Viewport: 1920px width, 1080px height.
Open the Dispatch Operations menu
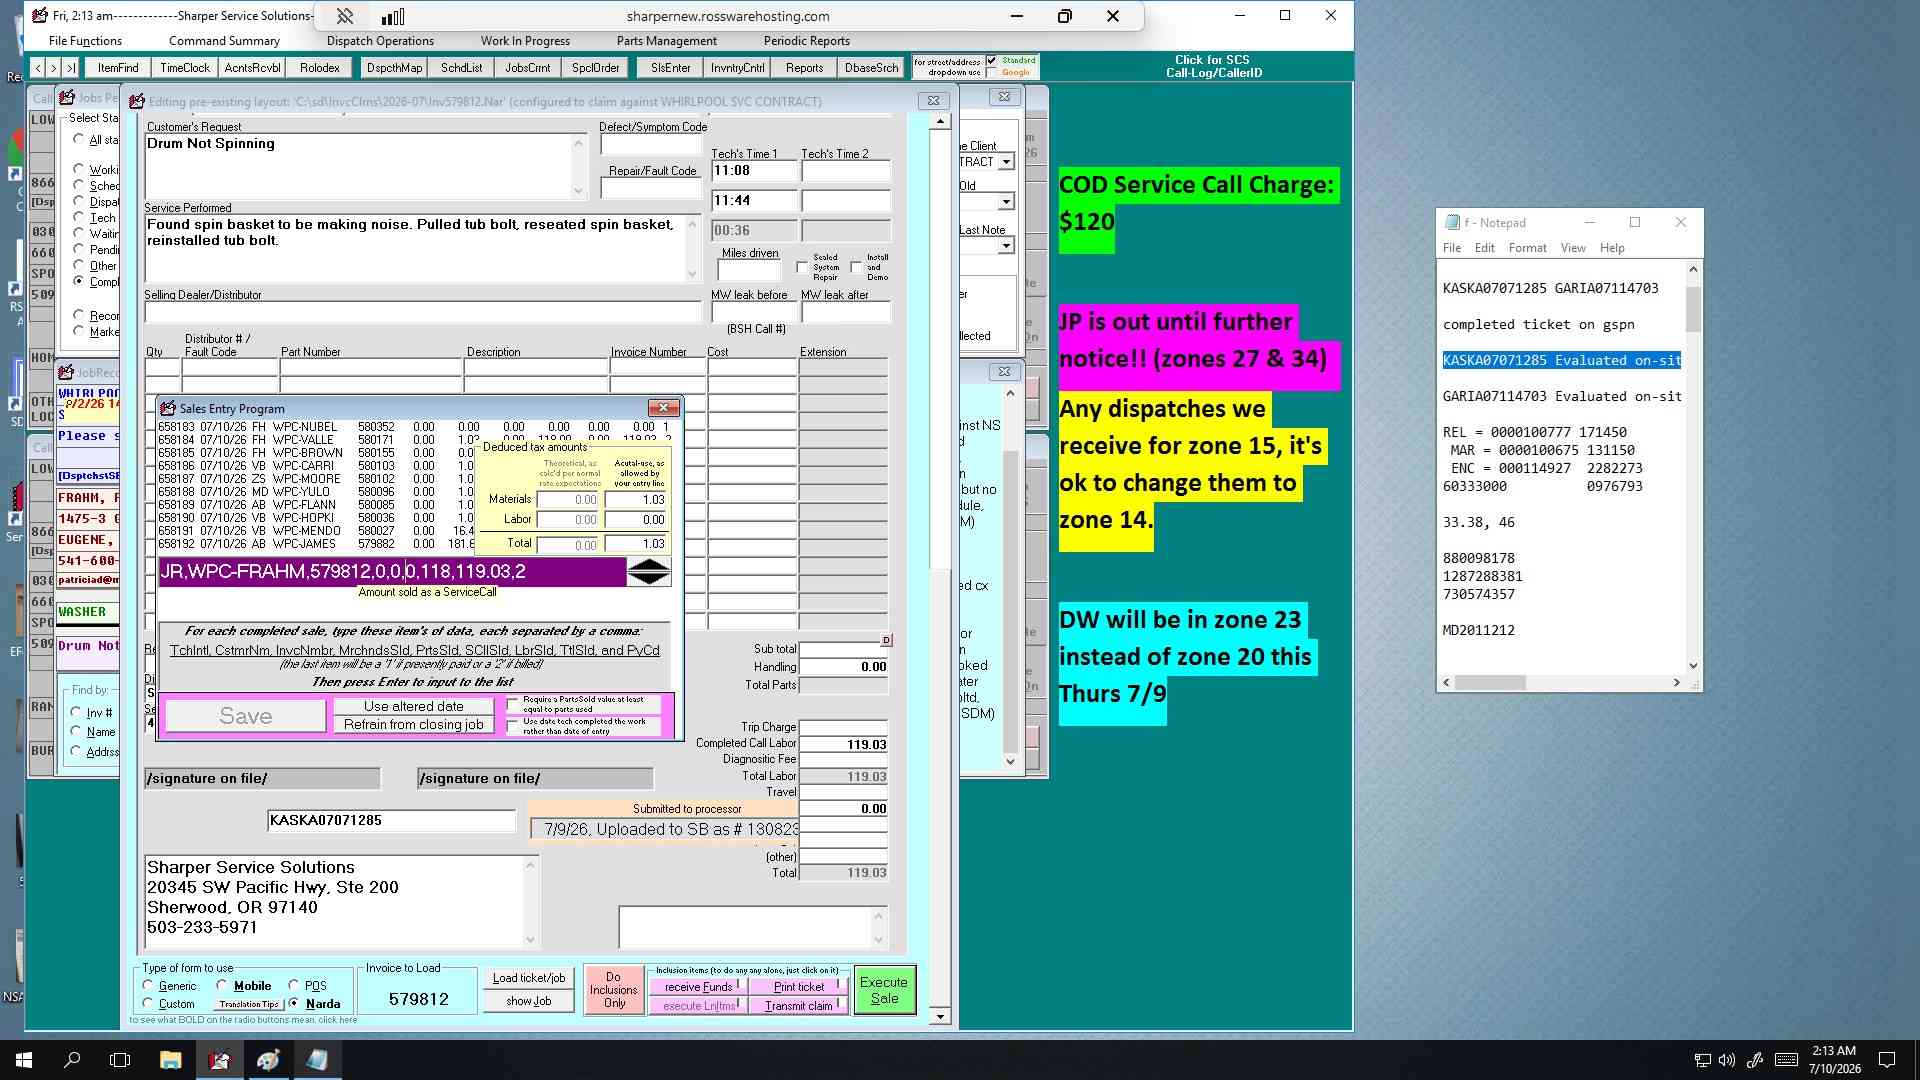[x=380, y=41]
